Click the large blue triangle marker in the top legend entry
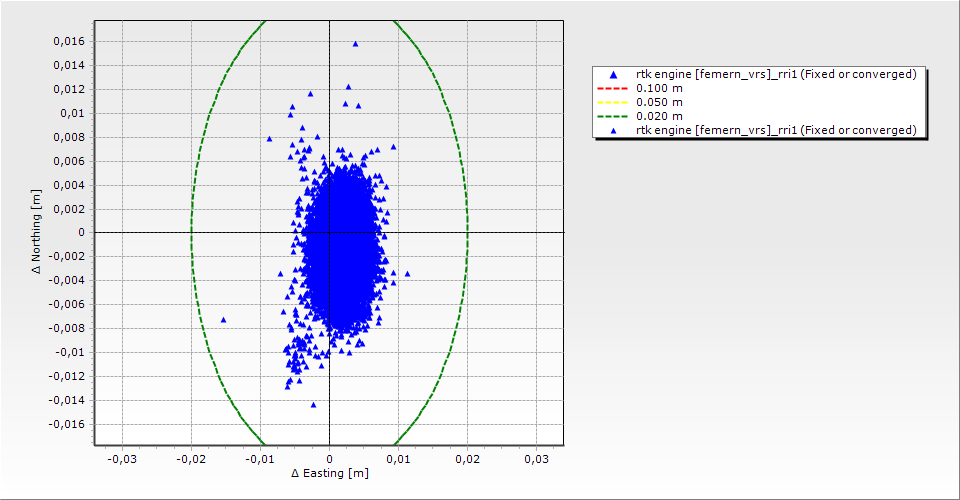The width and height of the screenshot is (960, 500). tap(613, 75)
